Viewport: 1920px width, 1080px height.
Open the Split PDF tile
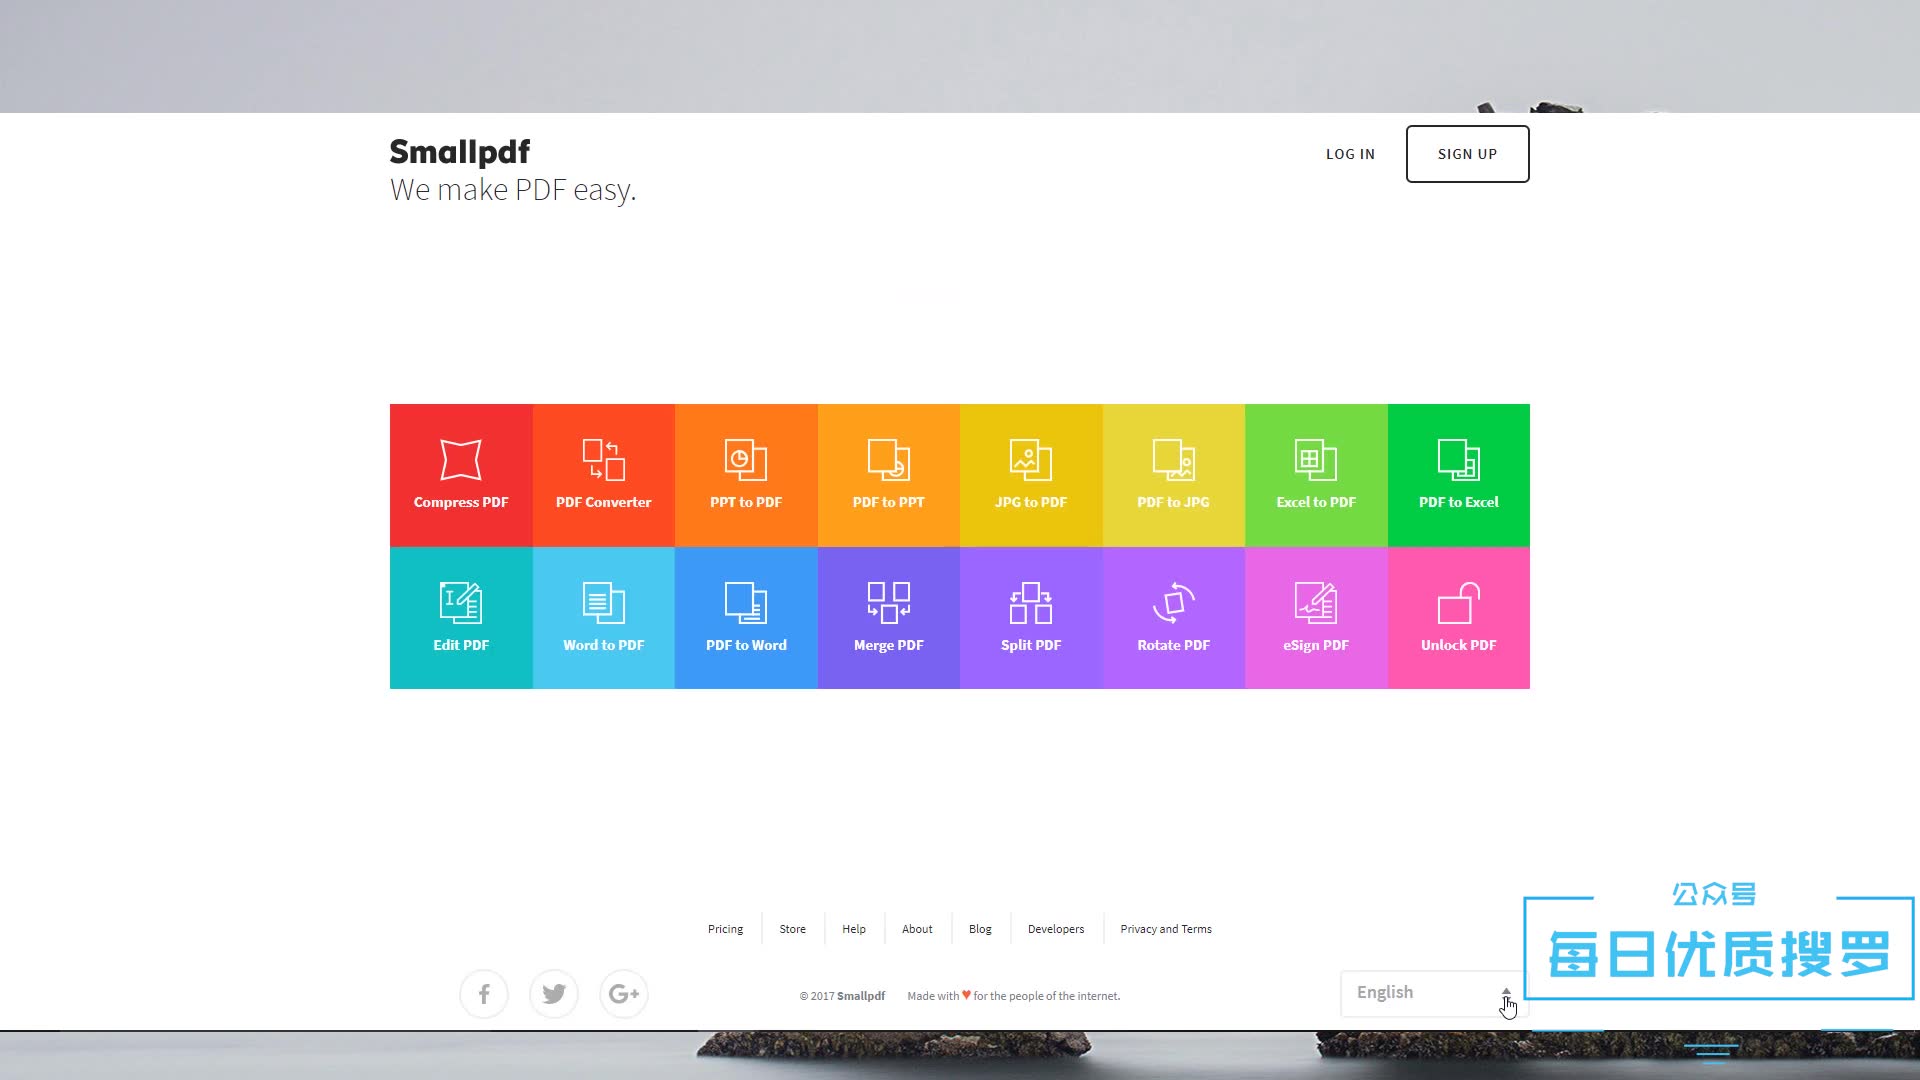1031,618
